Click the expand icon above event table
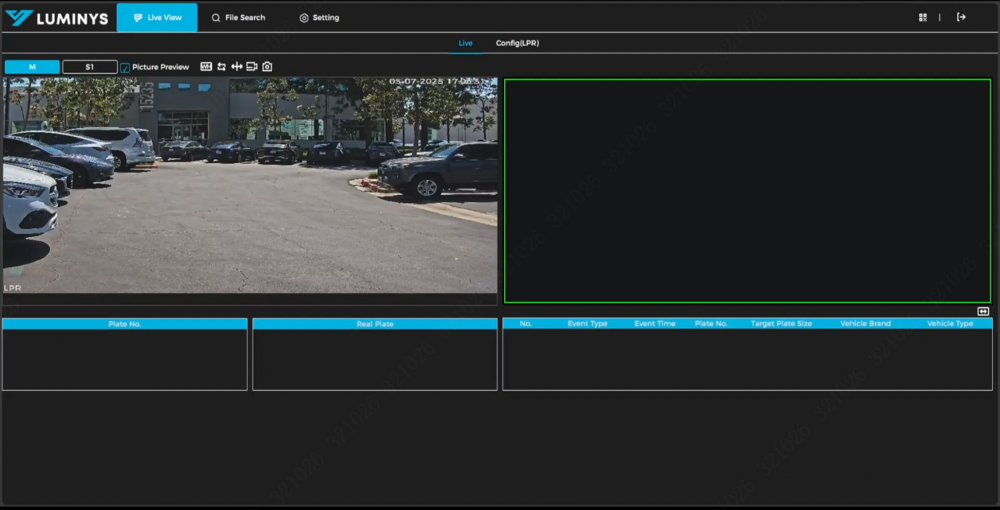The width and height of the screenshot is (1000, 510). (x=983, y=311)
